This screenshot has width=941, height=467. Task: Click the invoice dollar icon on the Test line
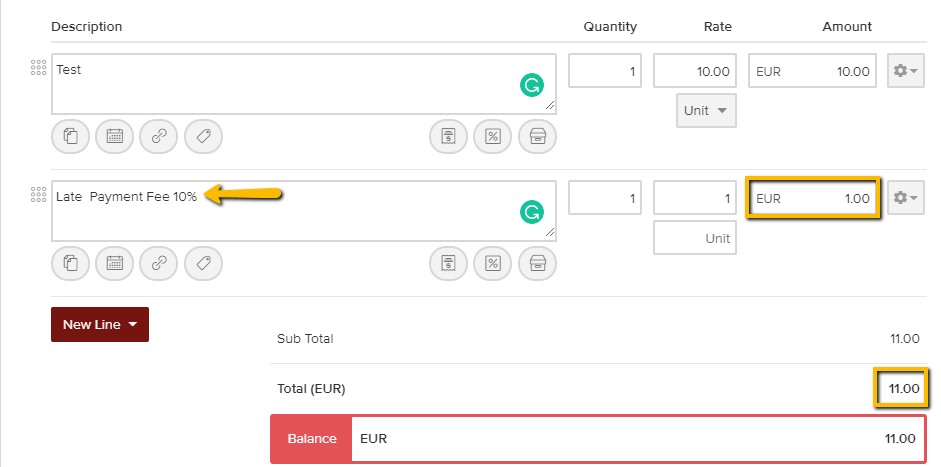pos(449,136)
